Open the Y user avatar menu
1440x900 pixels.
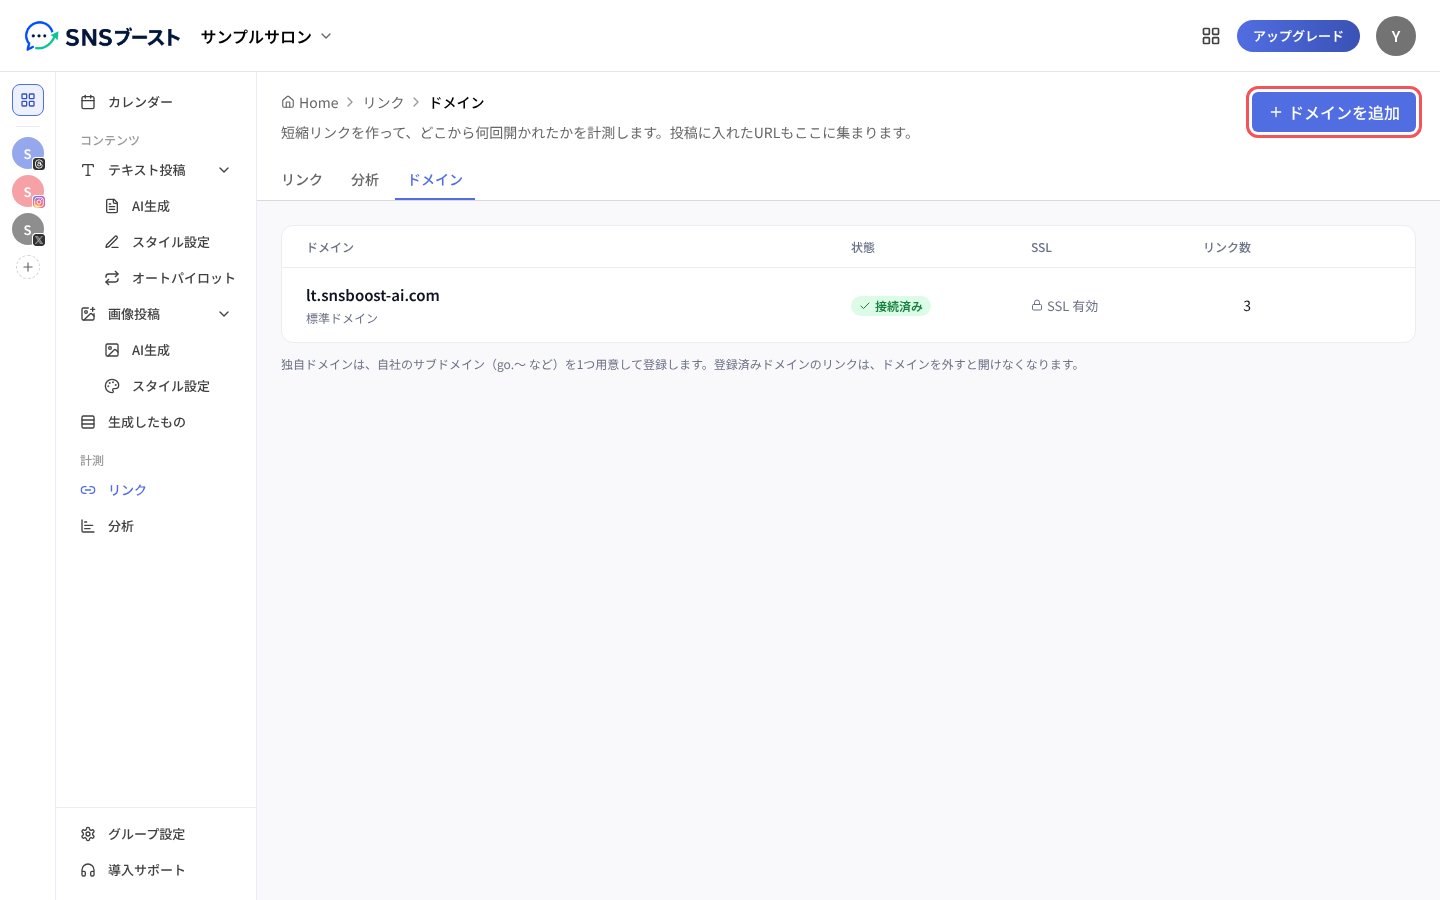(x=1396, y=36)
